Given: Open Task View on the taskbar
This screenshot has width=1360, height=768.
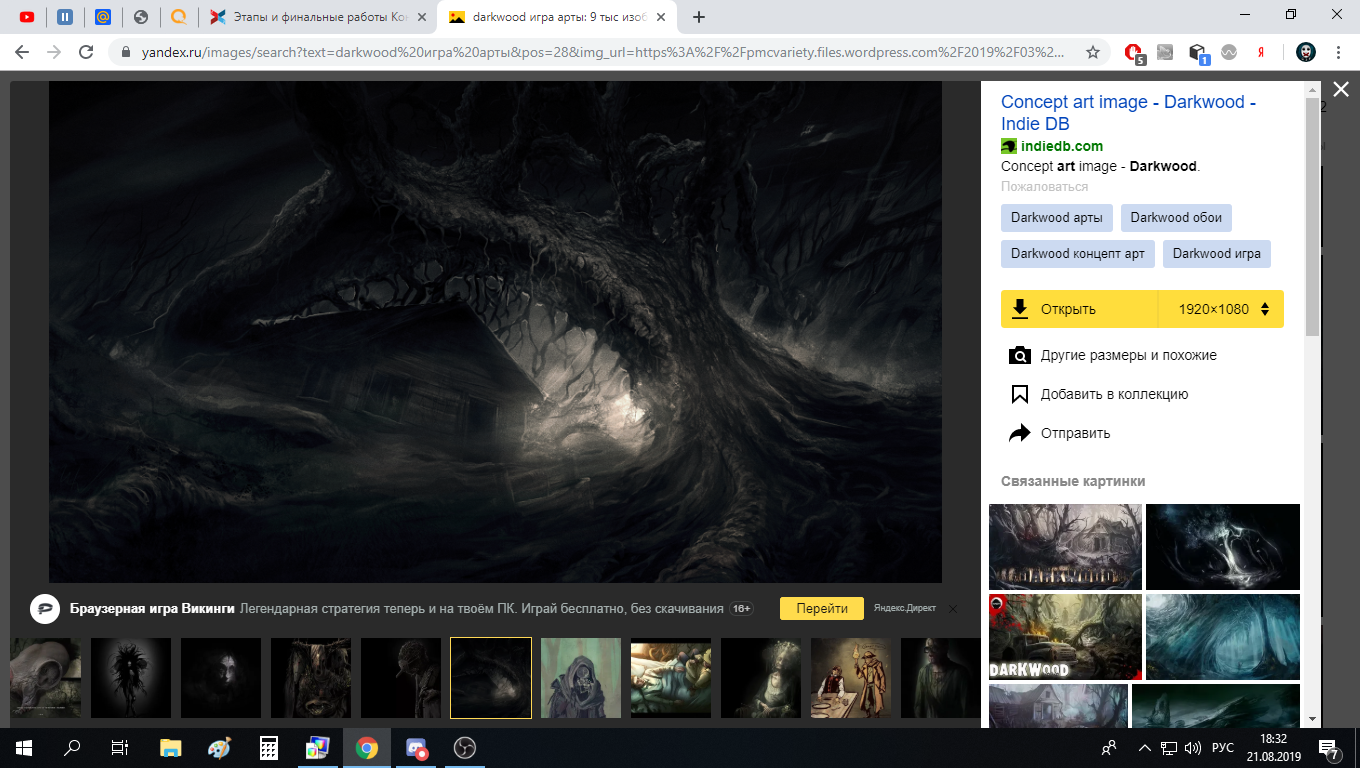Looking at the screenshot, I should point(120,748).
